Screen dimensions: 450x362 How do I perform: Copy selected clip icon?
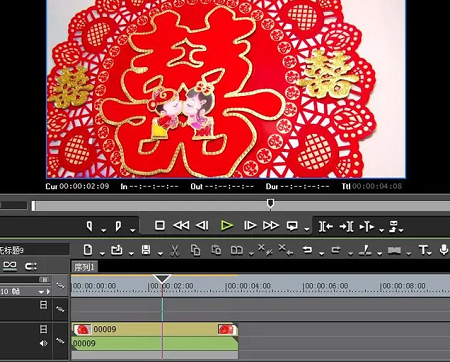pos(195,250)
